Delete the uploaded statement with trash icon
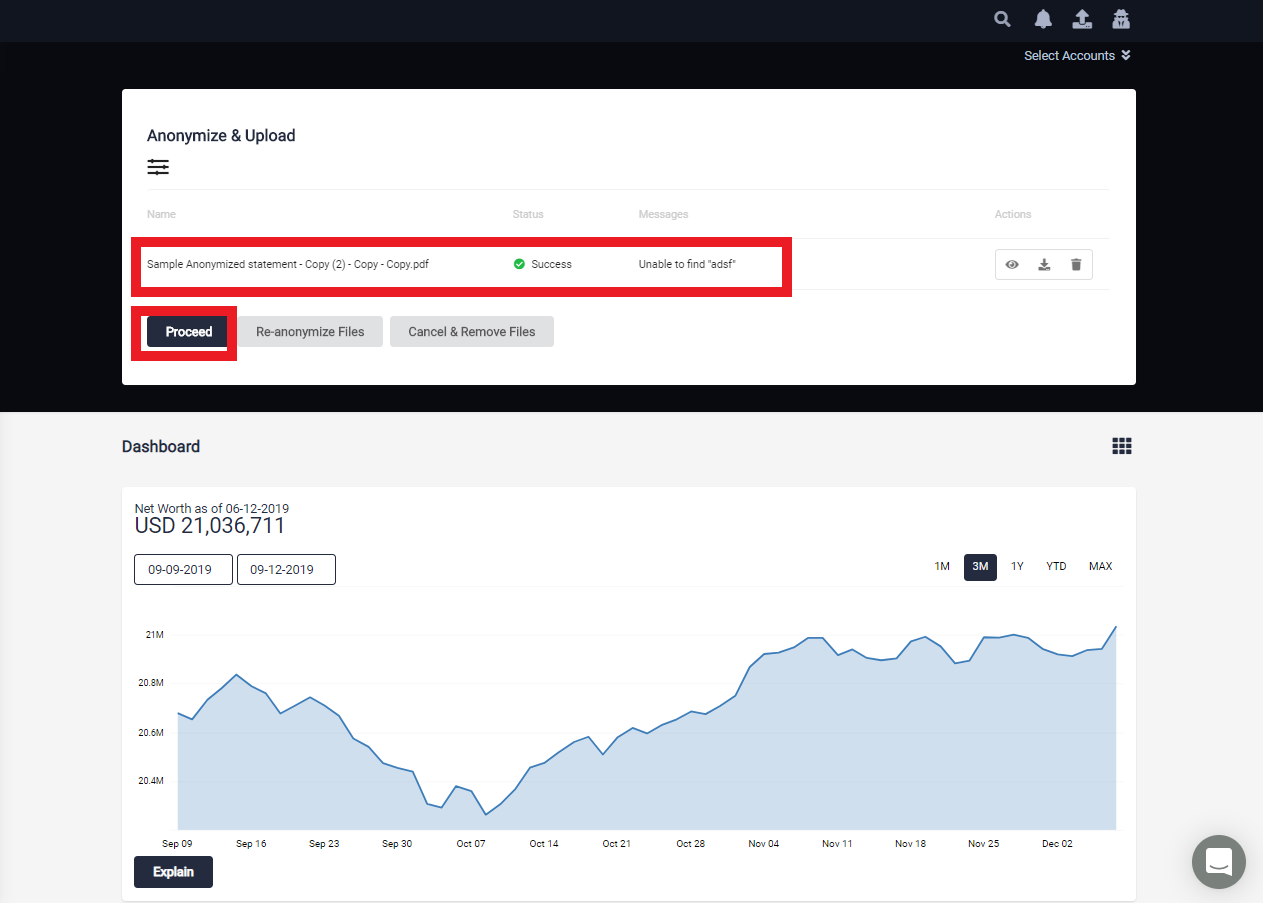The width and height of the screenshot is (1263, 903). [1076, 265]
